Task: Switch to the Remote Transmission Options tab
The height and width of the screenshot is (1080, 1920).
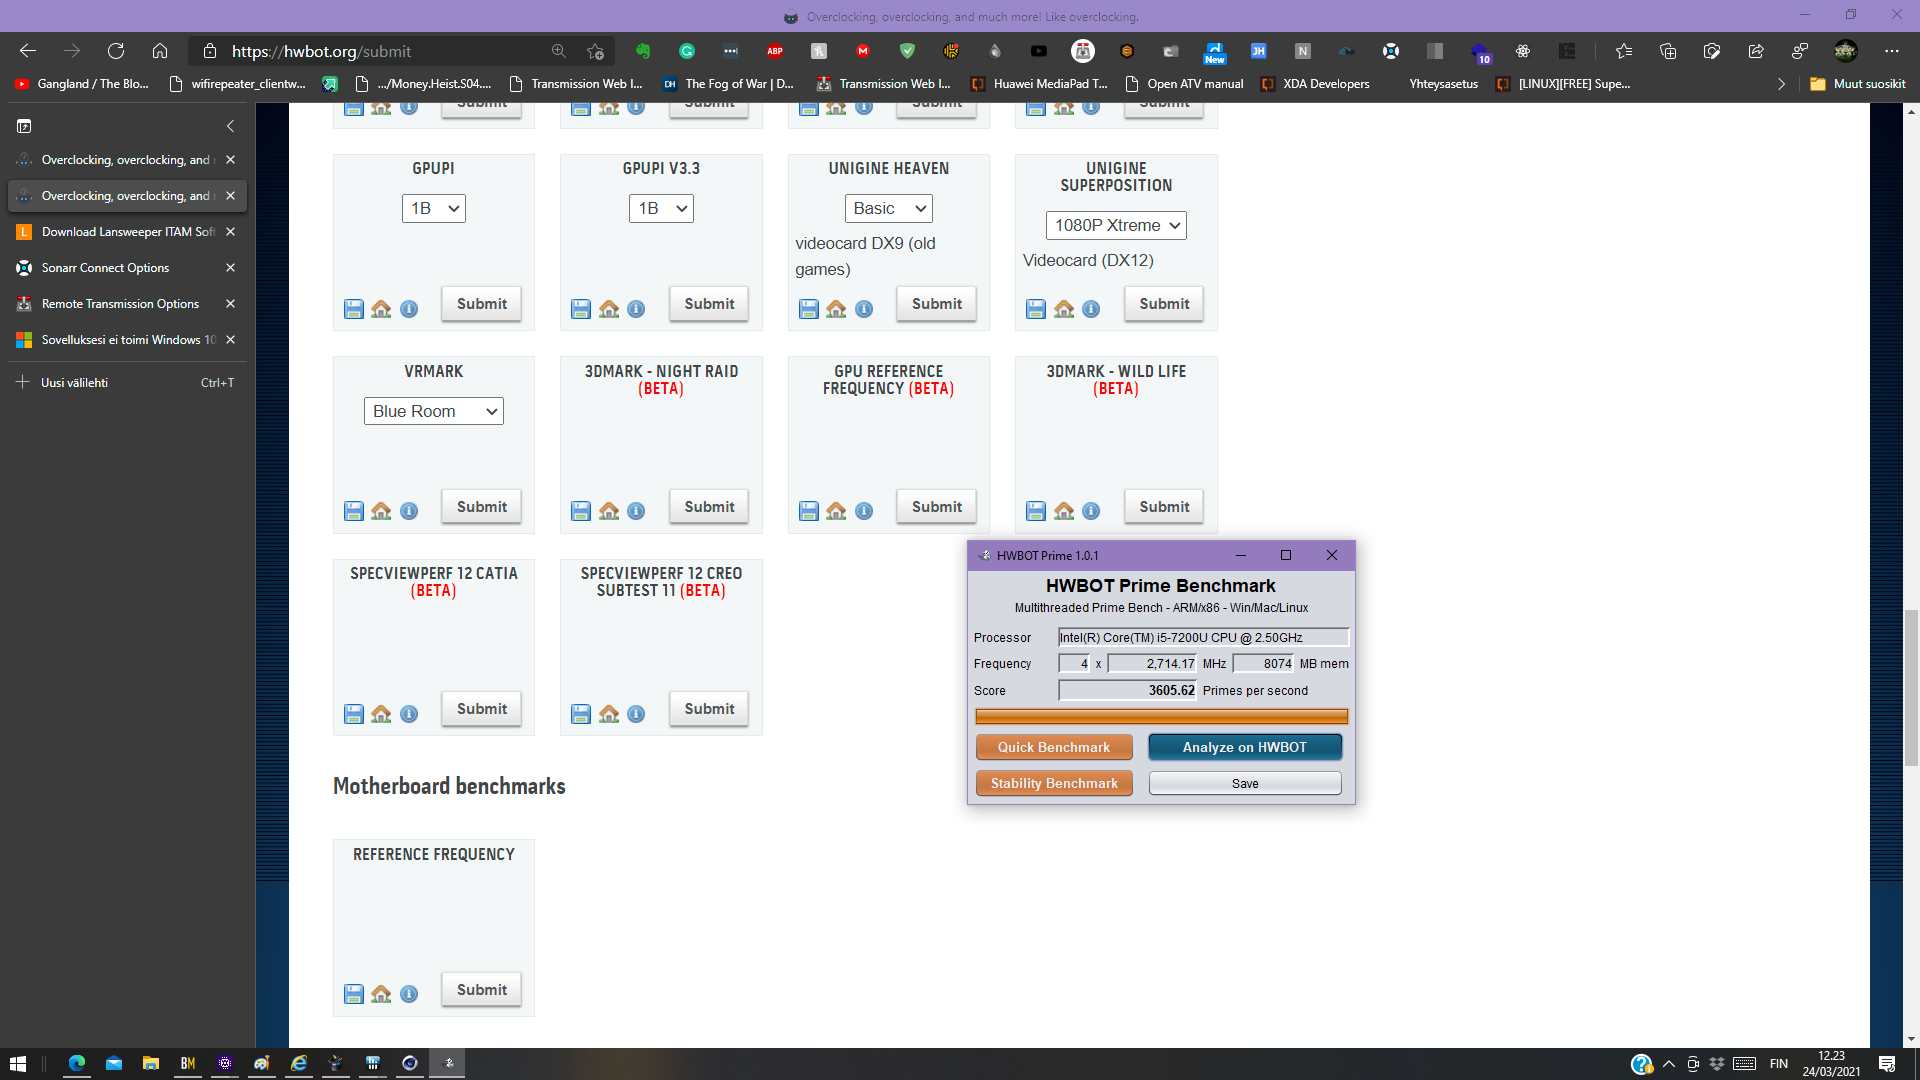Action: pos(127,304)
